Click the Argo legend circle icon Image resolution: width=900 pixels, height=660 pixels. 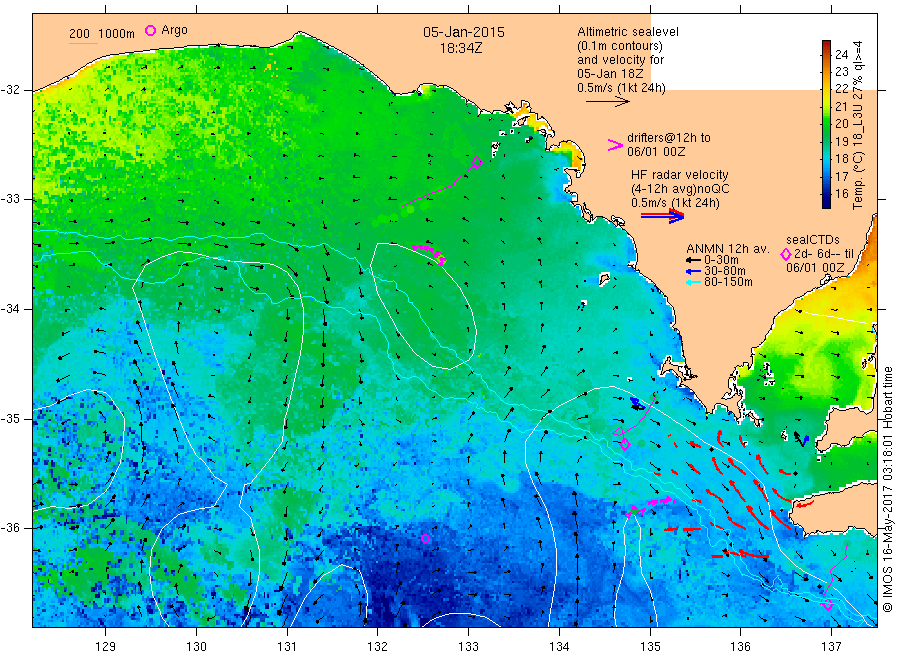[150, 30]
